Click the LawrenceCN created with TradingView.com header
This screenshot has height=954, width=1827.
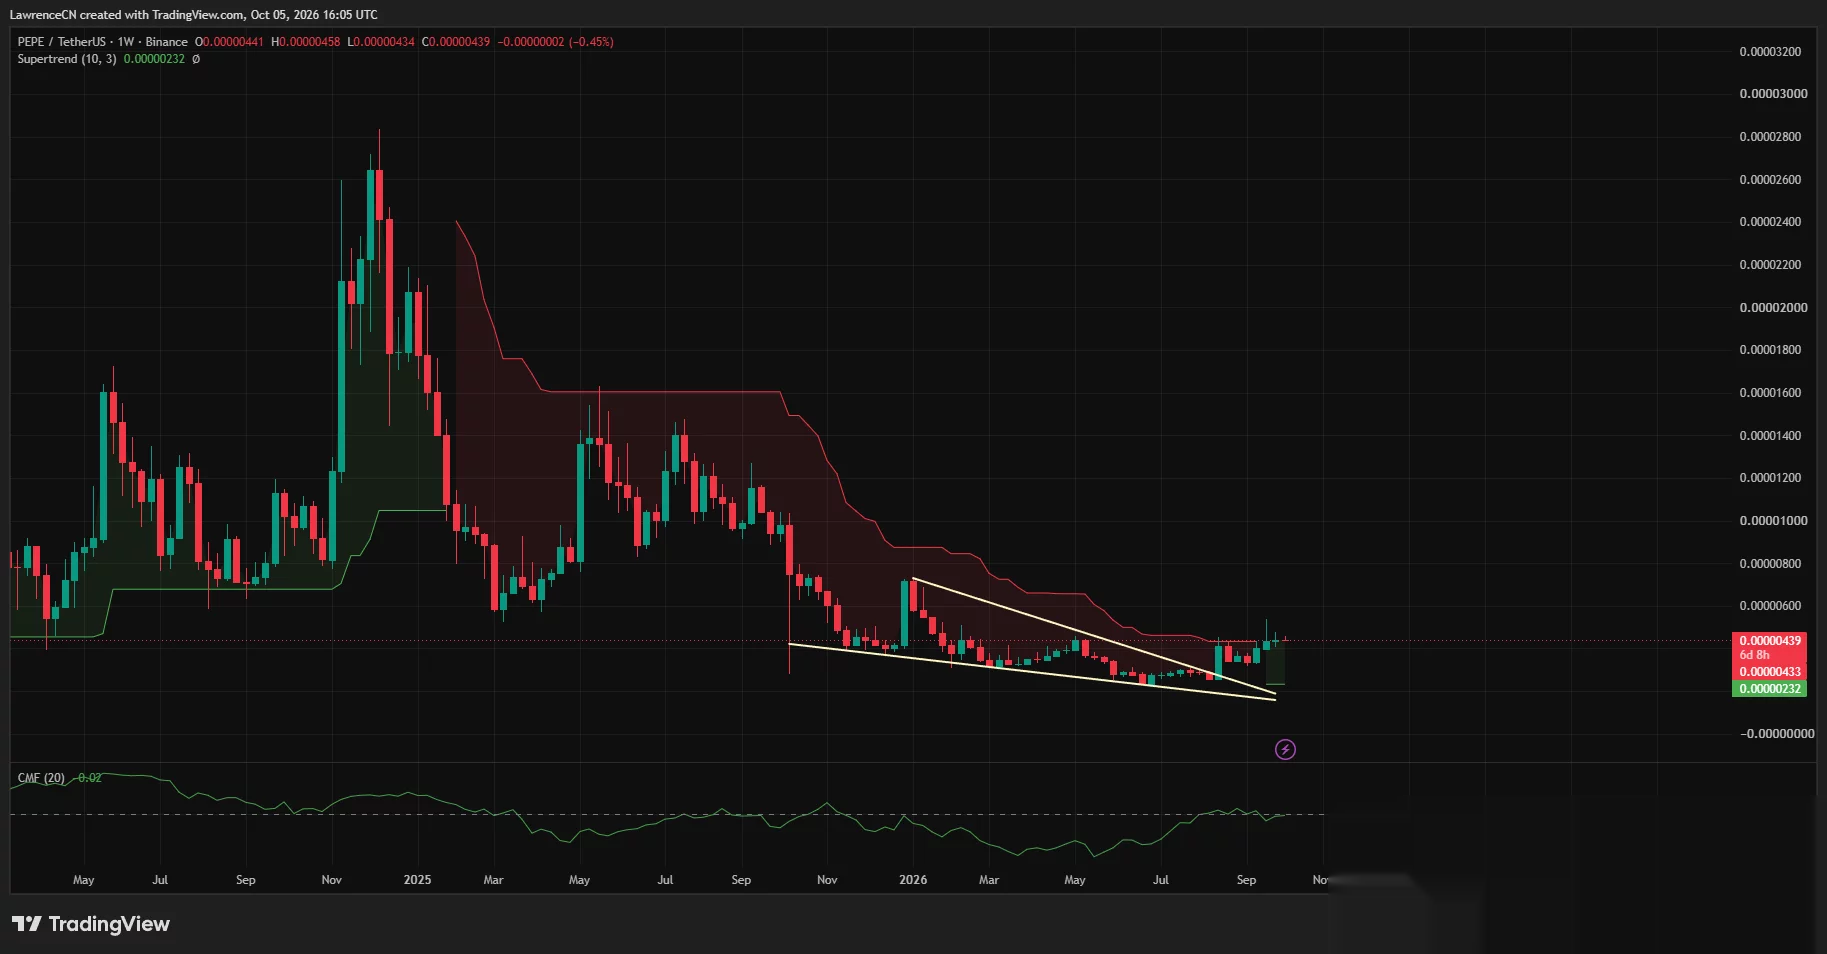194,15
